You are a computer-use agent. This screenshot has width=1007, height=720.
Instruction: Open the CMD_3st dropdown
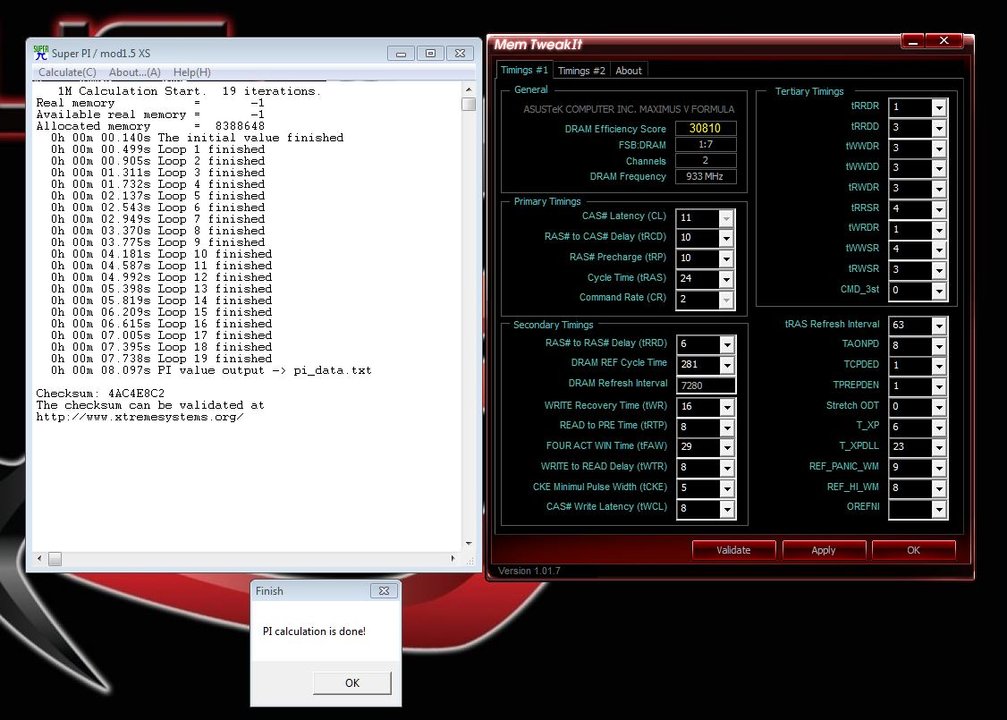[939, 291]
